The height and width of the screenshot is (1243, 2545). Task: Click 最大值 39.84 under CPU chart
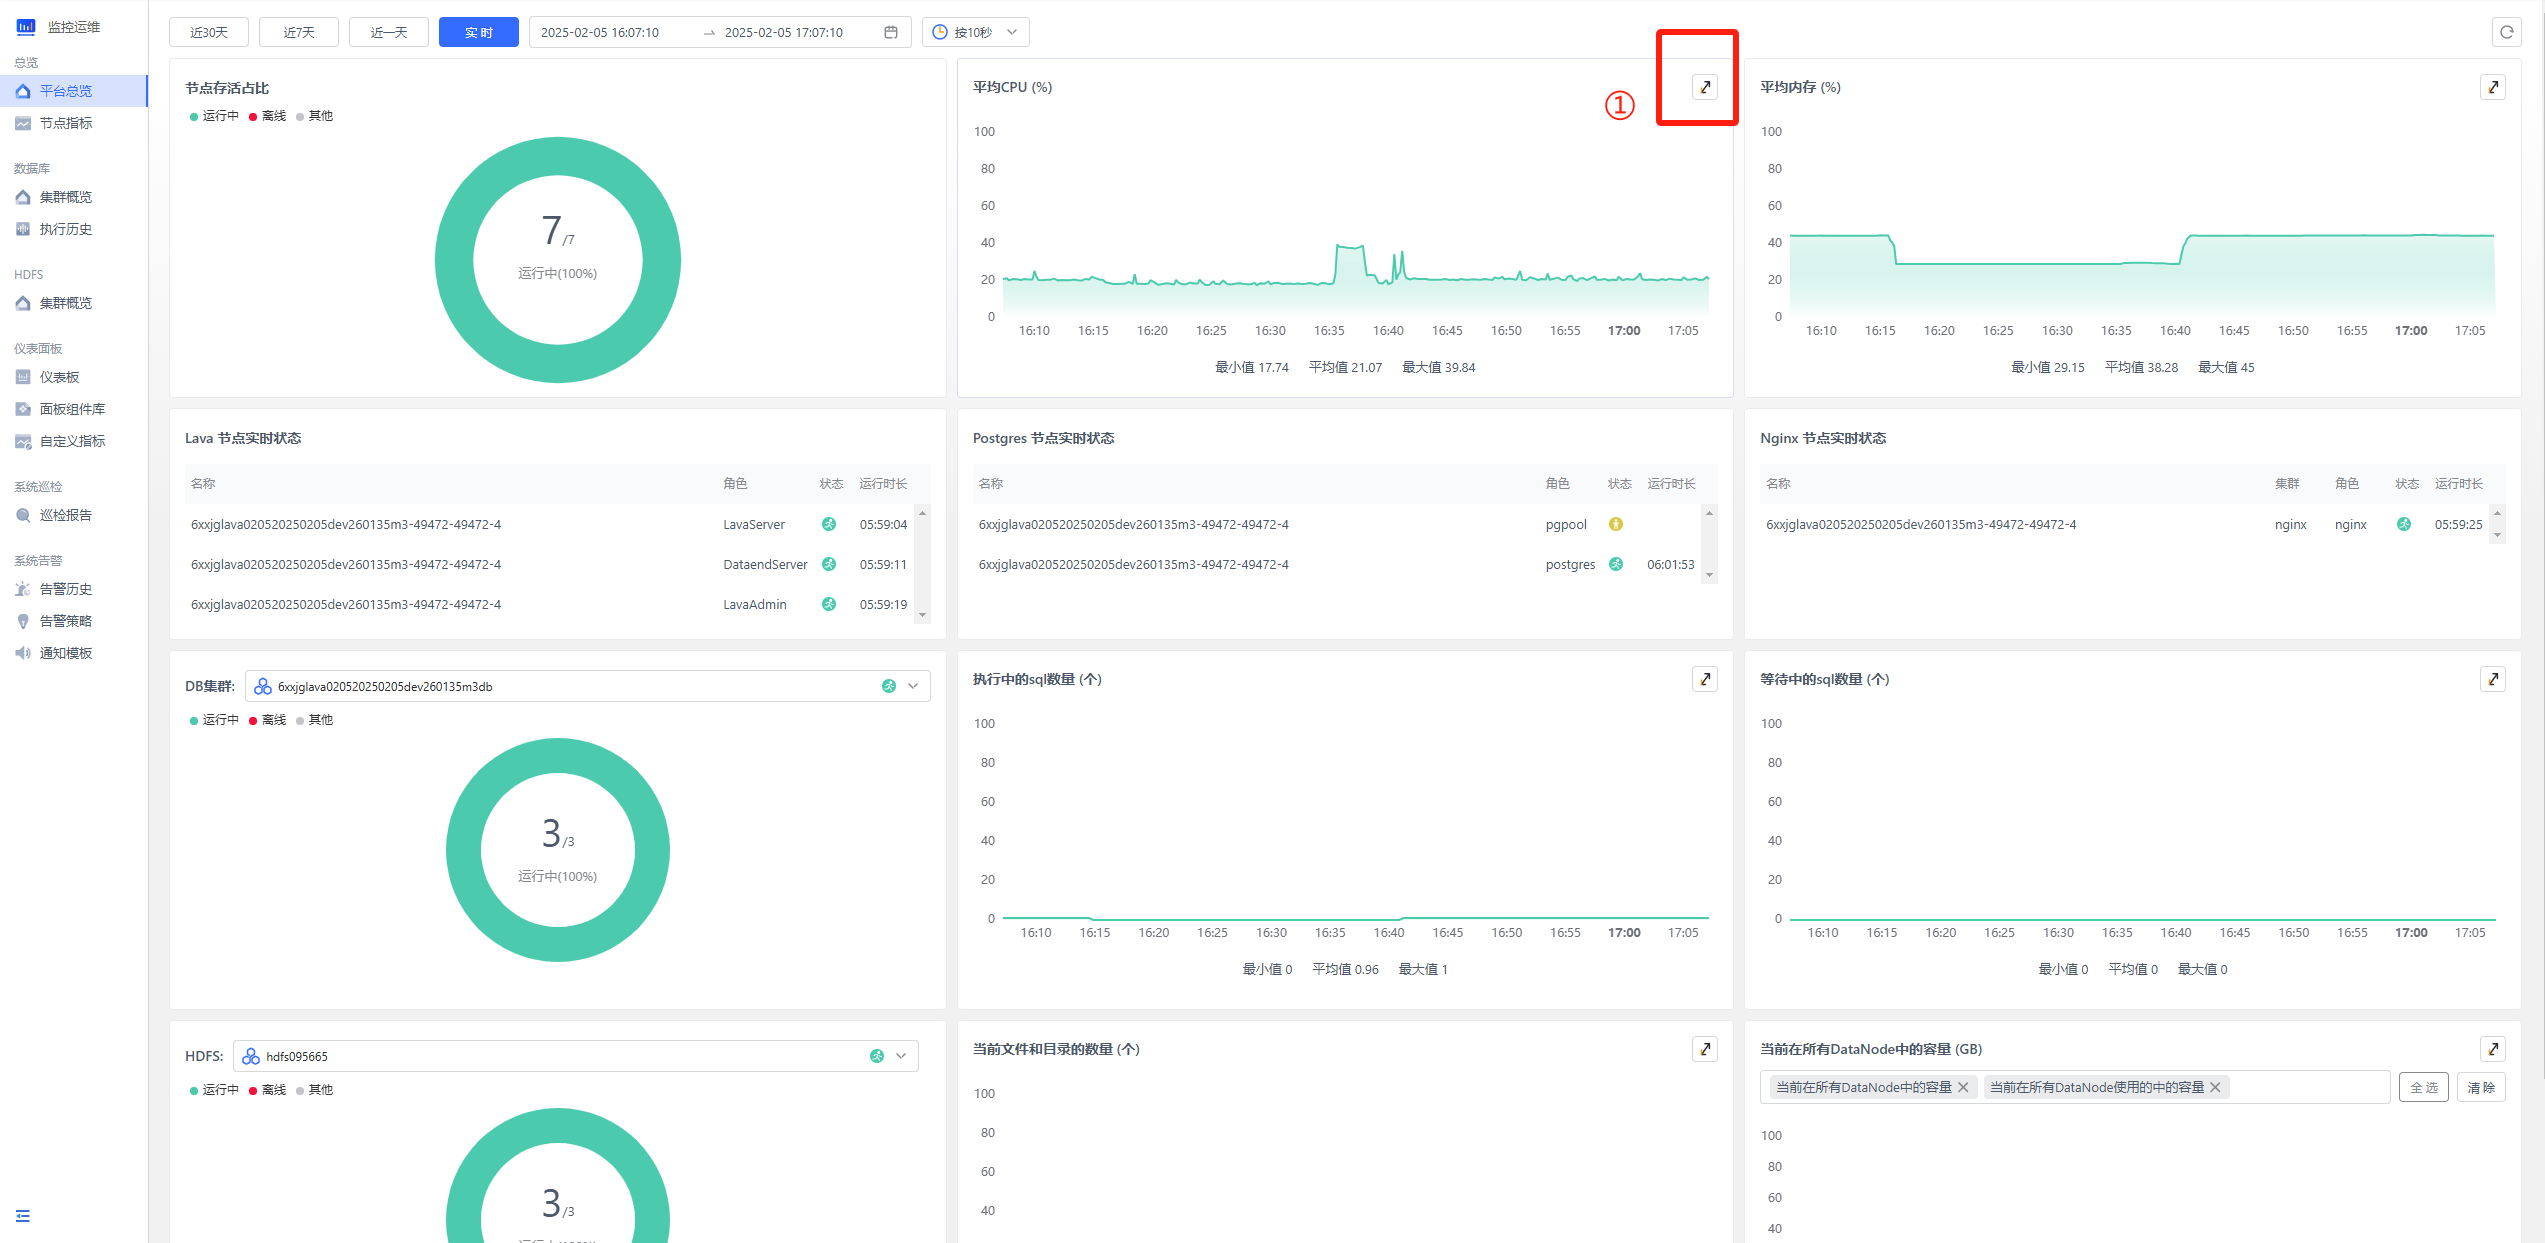(x=1439, y=367)
